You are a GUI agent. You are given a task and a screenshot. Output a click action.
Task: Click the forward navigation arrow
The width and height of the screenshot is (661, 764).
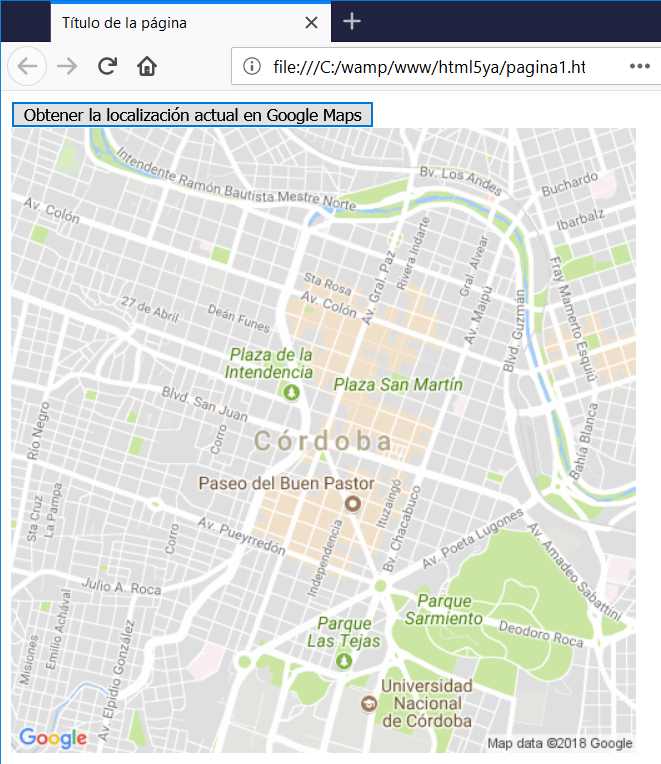coord(67,66)
